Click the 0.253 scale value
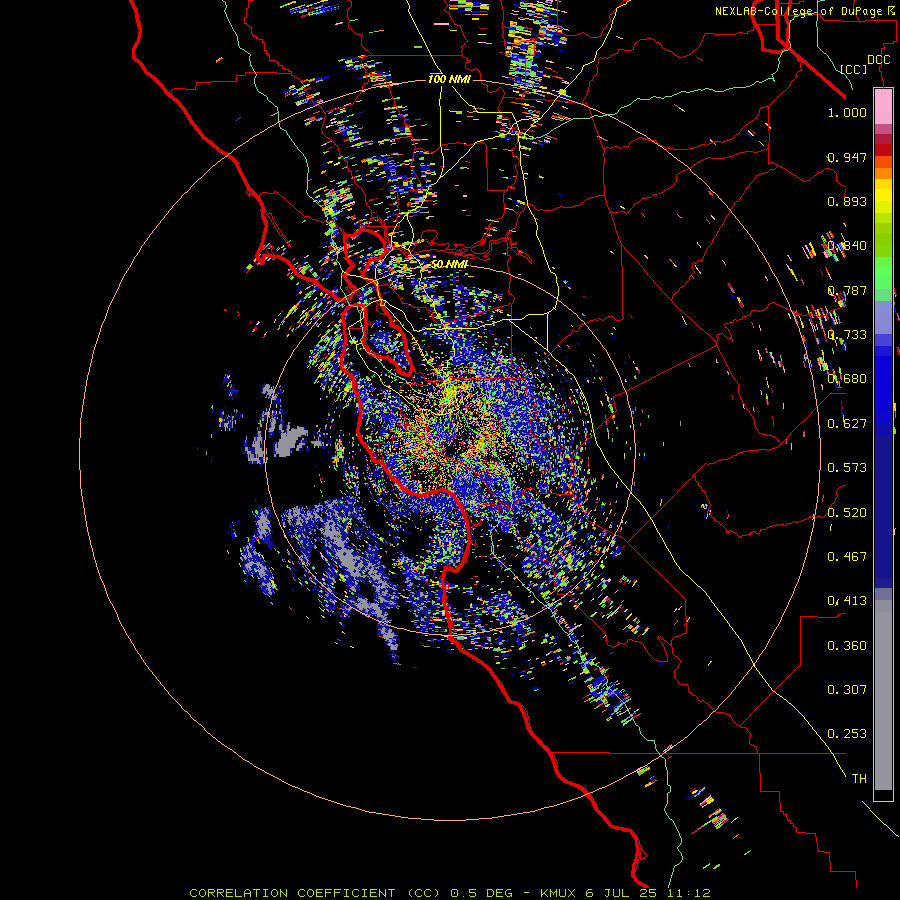The width and height of the screenshot is (900, 900). tap(847, 734)
